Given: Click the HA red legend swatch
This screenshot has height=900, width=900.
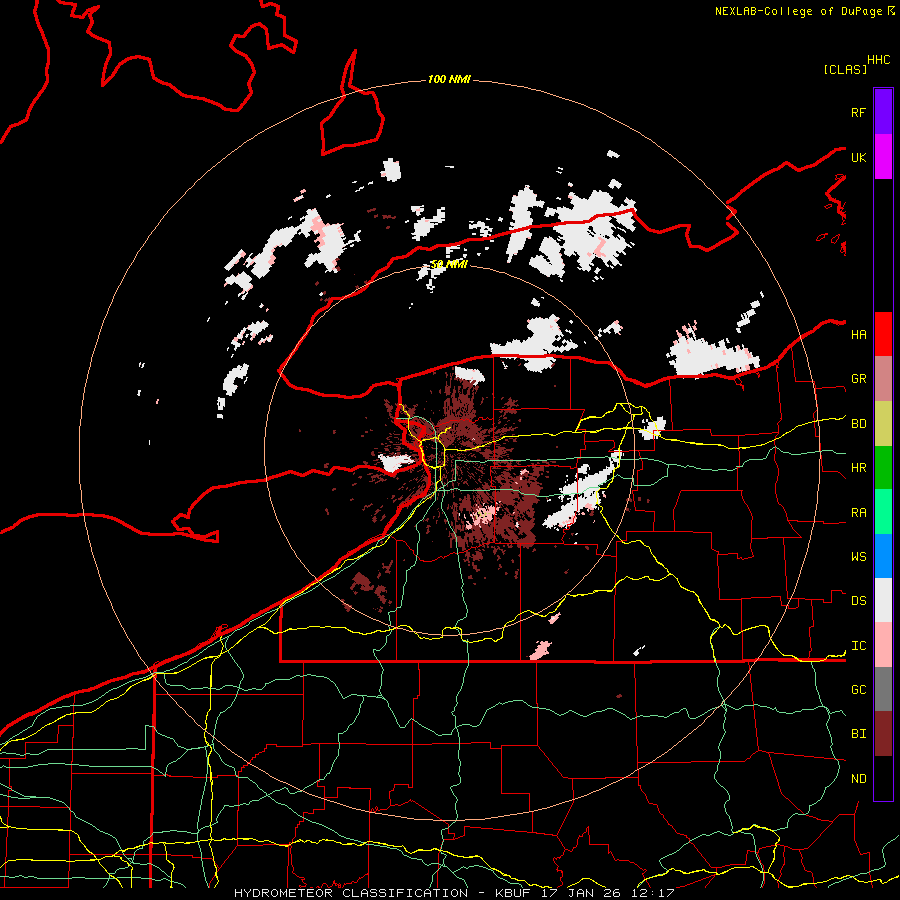Looking at the screenshot, I should tap(883, 334).
